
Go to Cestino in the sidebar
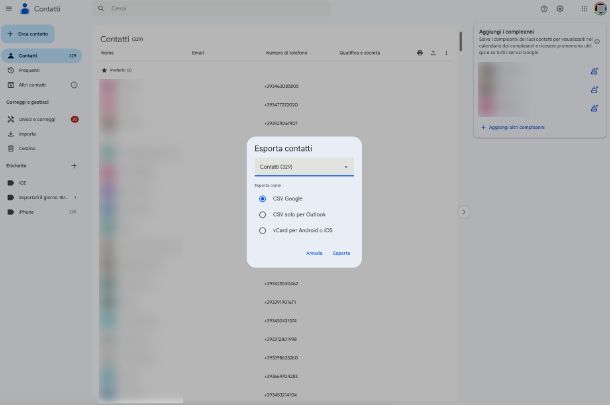(27, 147)
